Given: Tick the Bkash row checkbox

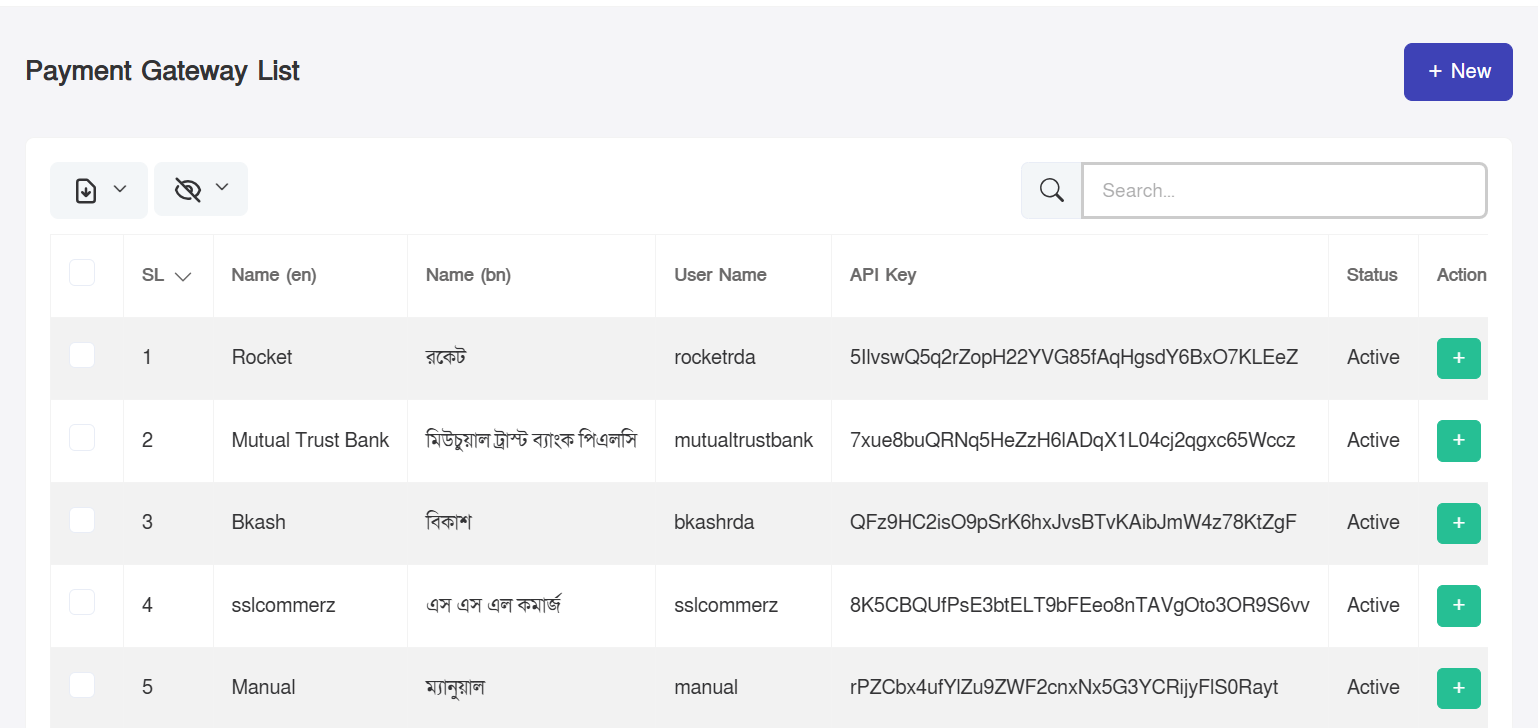Looking at the screenshot, I should click(x=82, y=520).
